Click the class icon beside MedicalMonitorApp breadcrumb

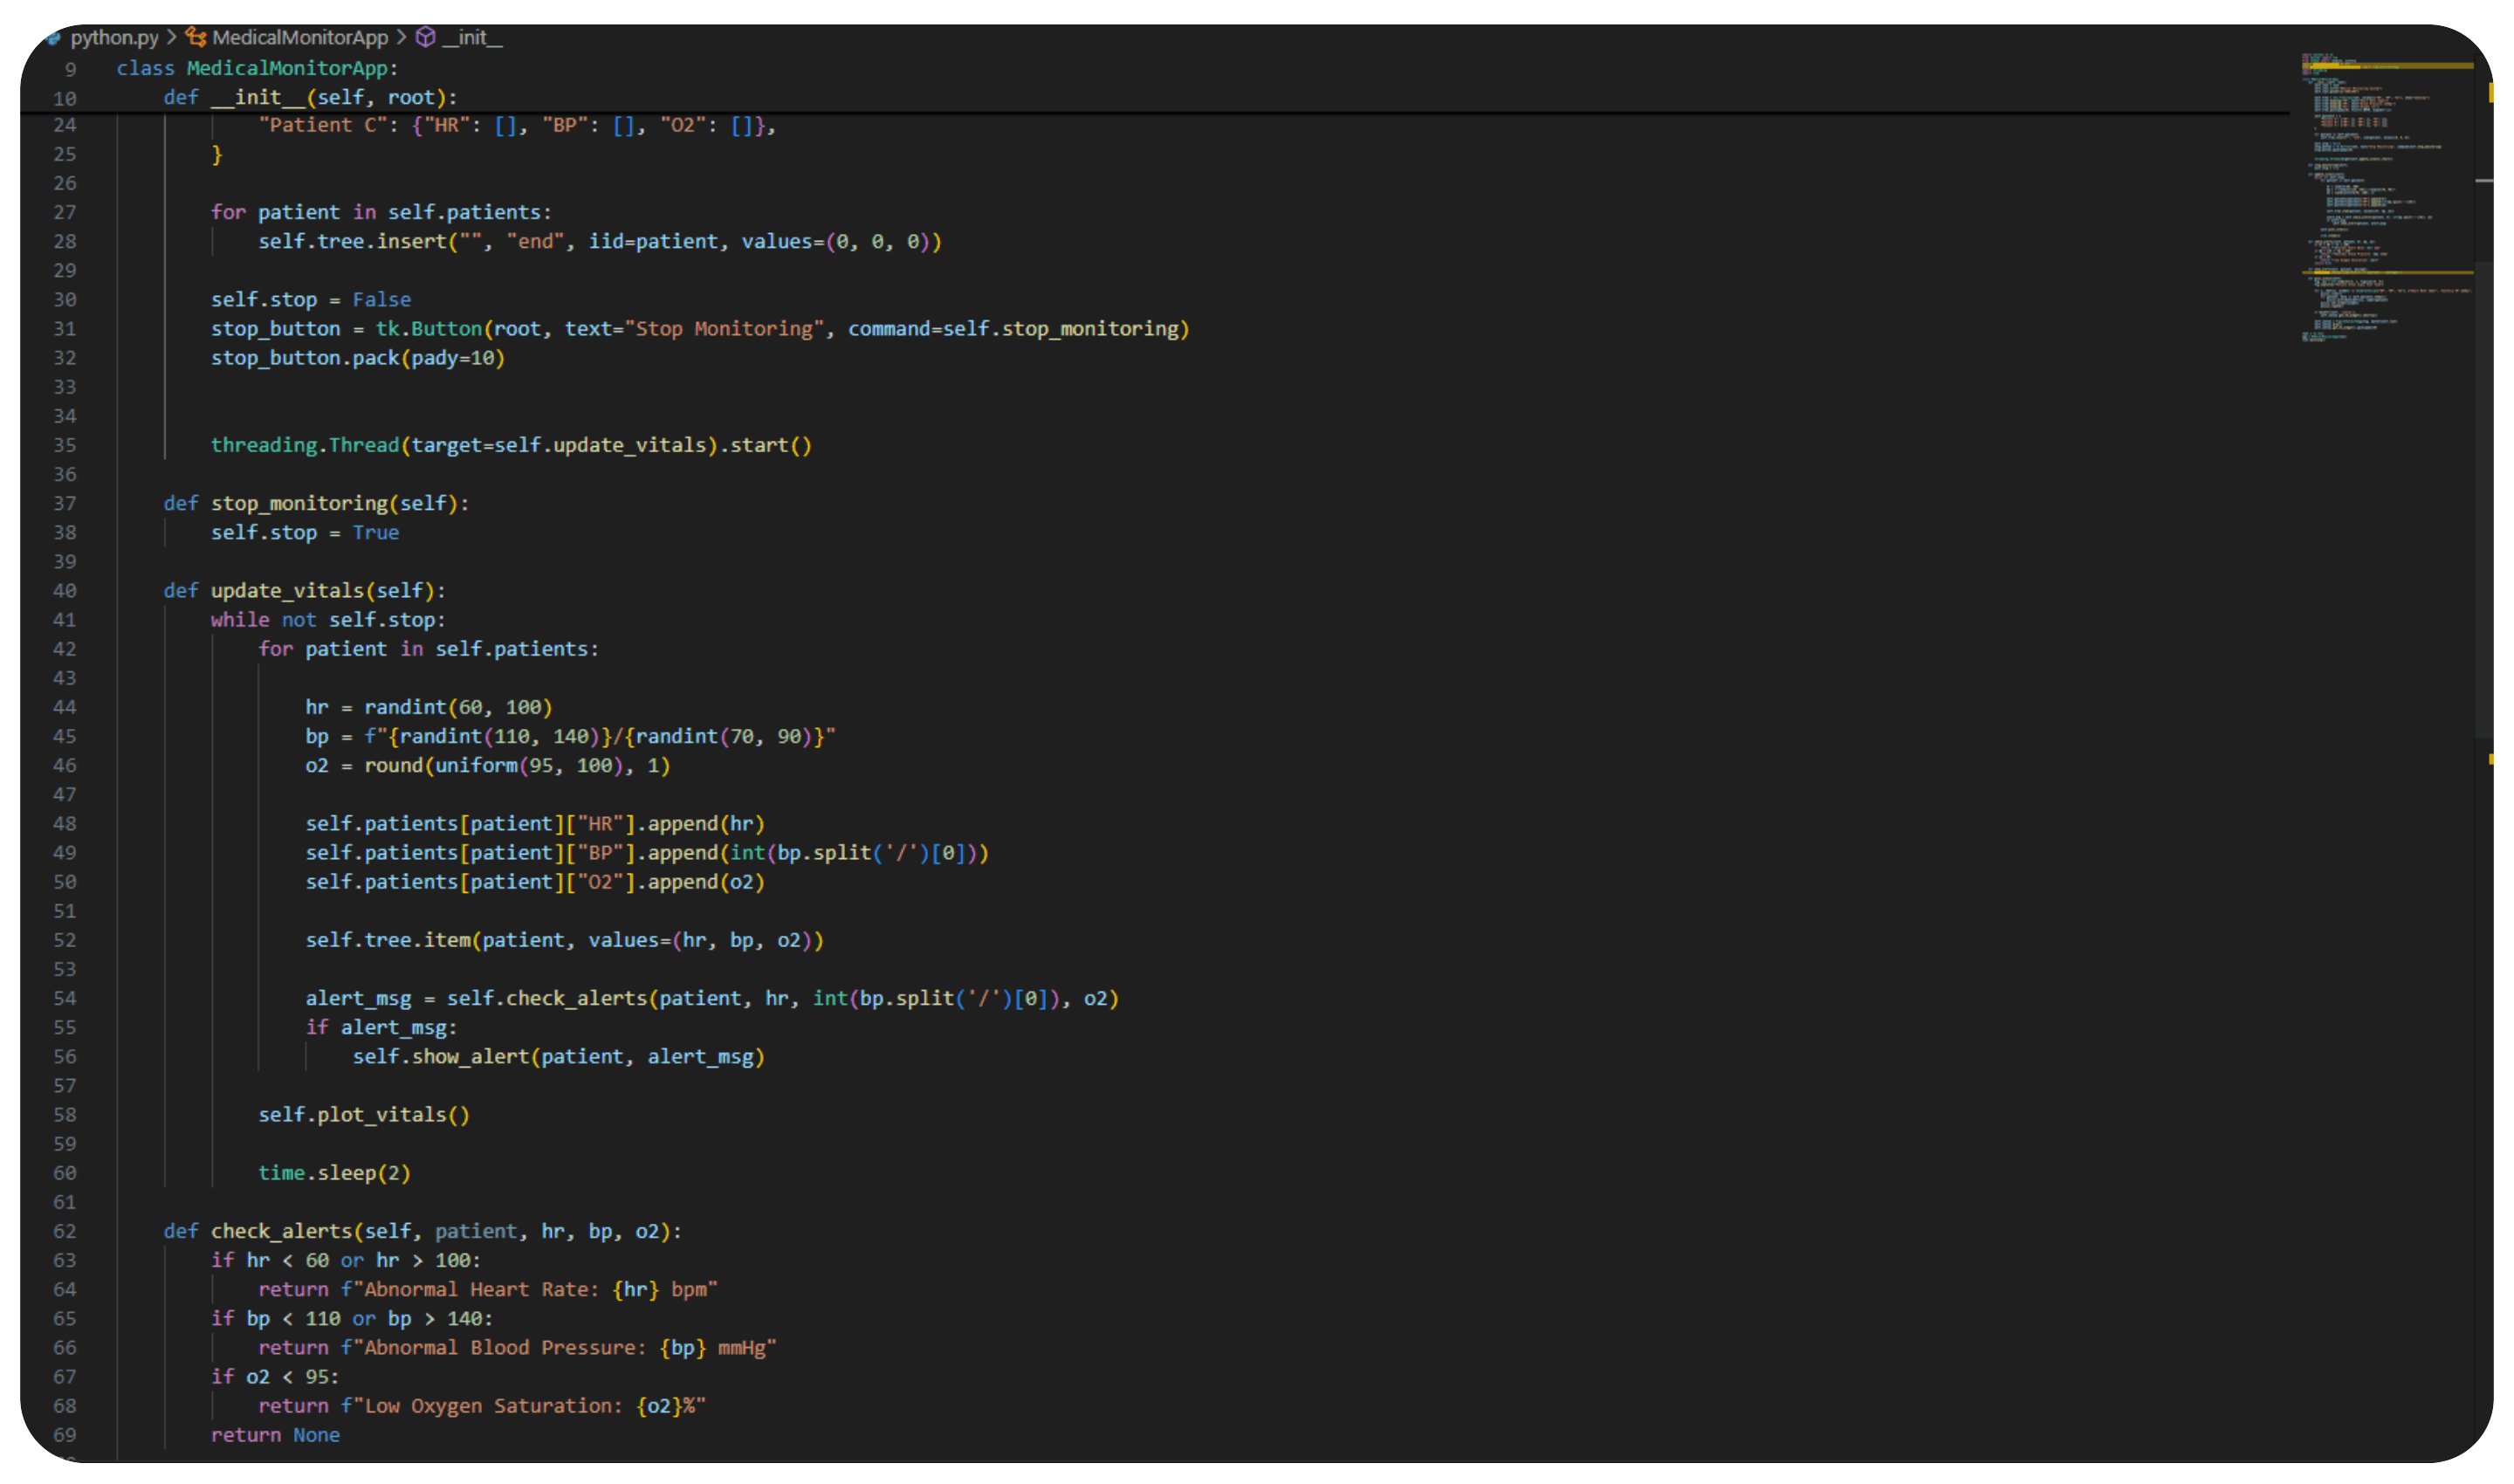(x=196, y=37)
